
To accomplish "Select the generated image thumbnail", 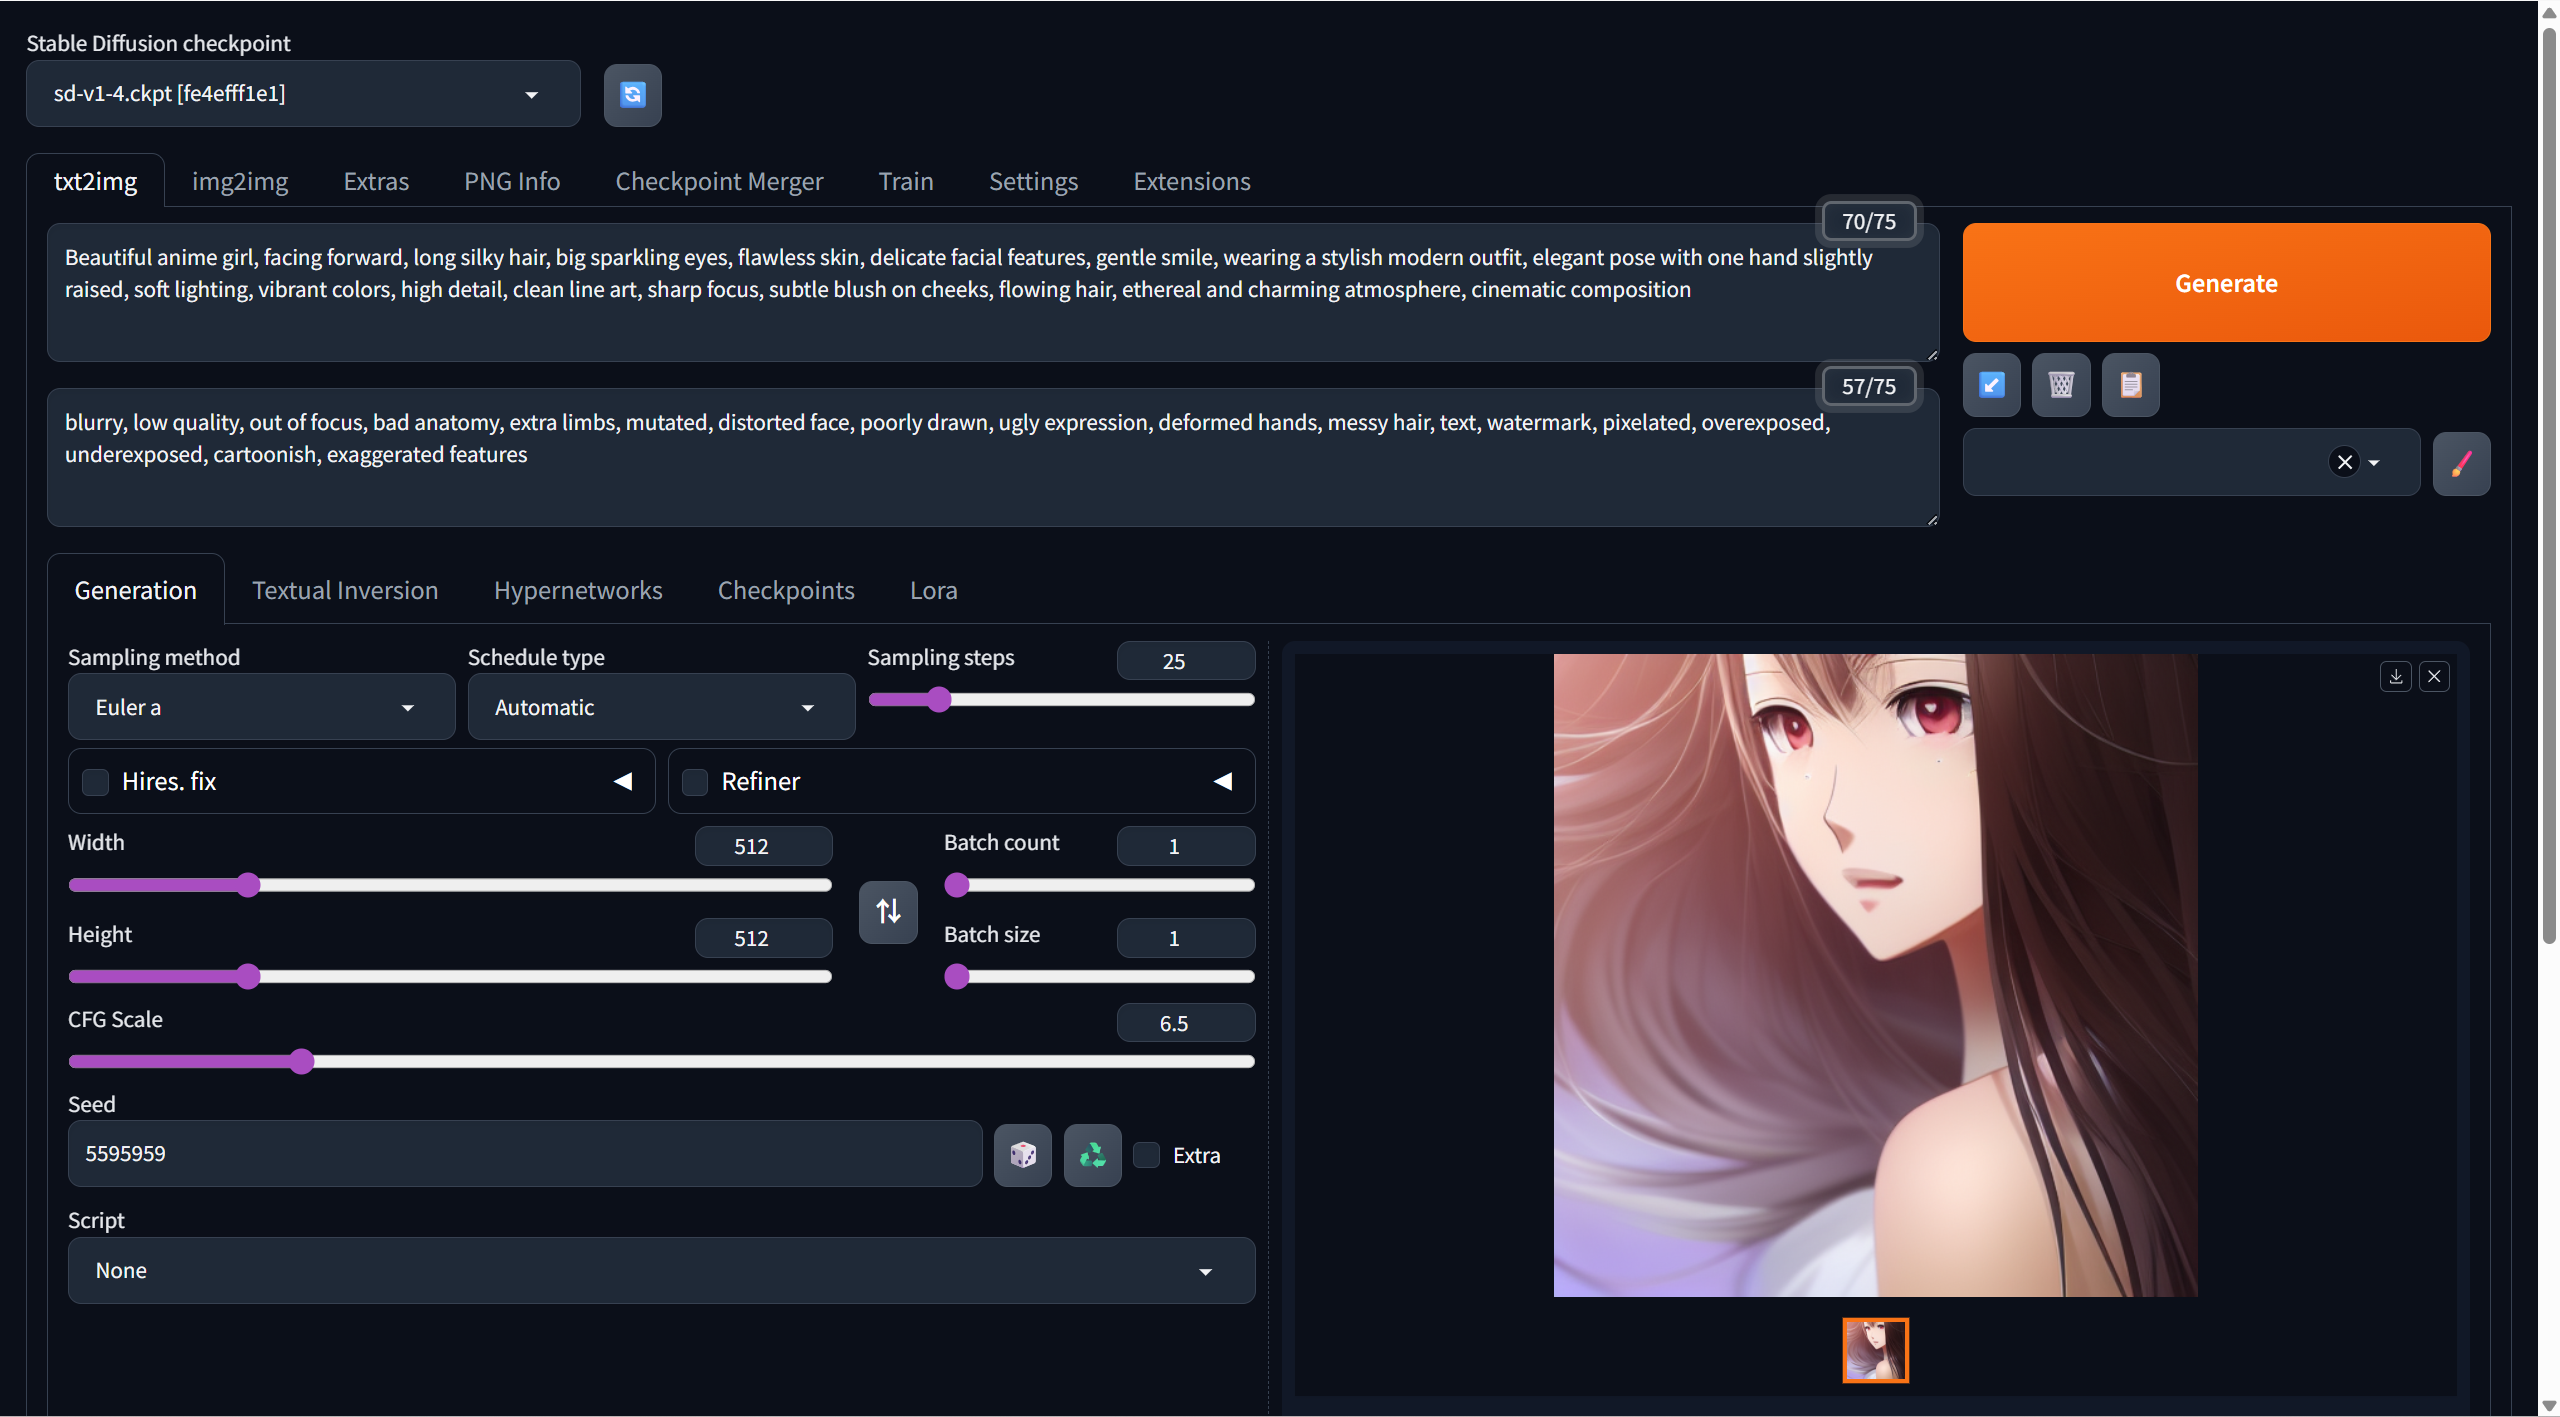I will click(1875, 1349).
